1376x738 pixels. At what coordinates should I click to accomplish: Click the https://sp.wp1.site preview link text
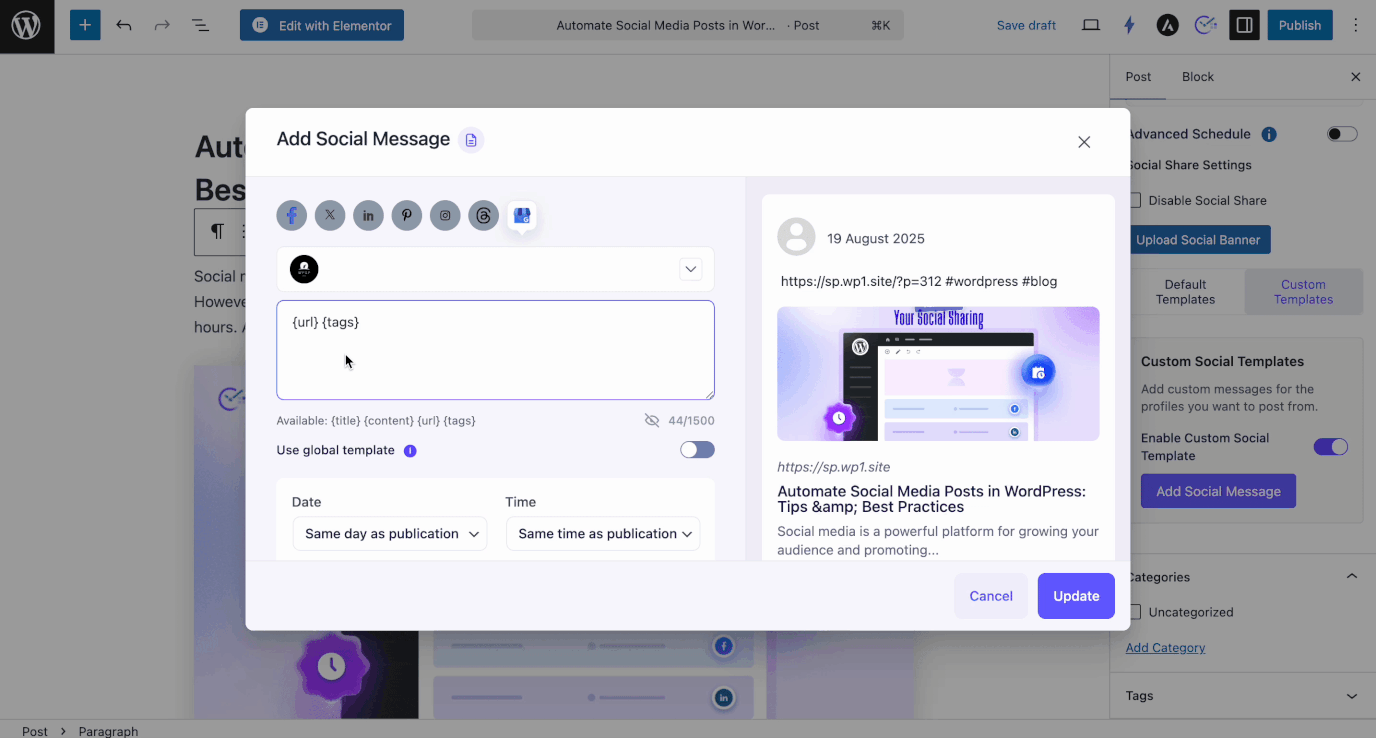point(833,467)
